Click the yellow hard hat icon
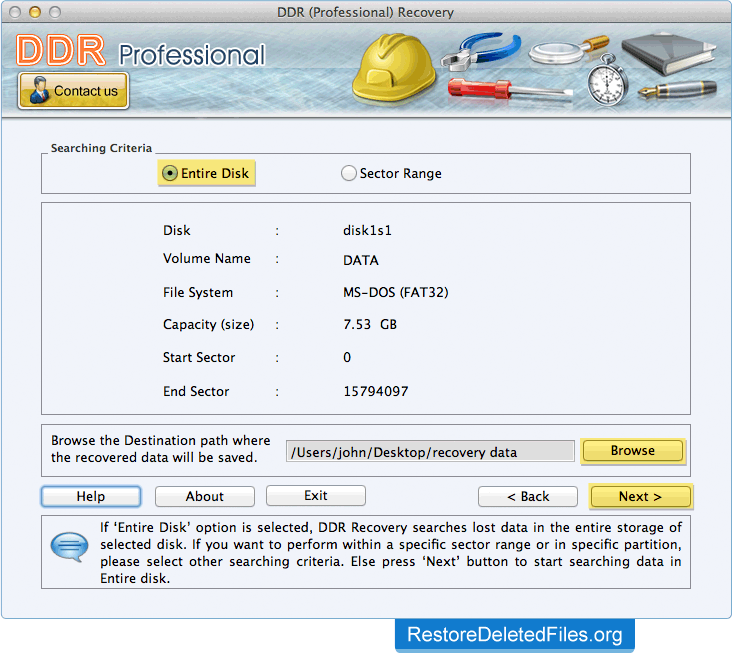The image size is (732, 653). pos(394,68)
